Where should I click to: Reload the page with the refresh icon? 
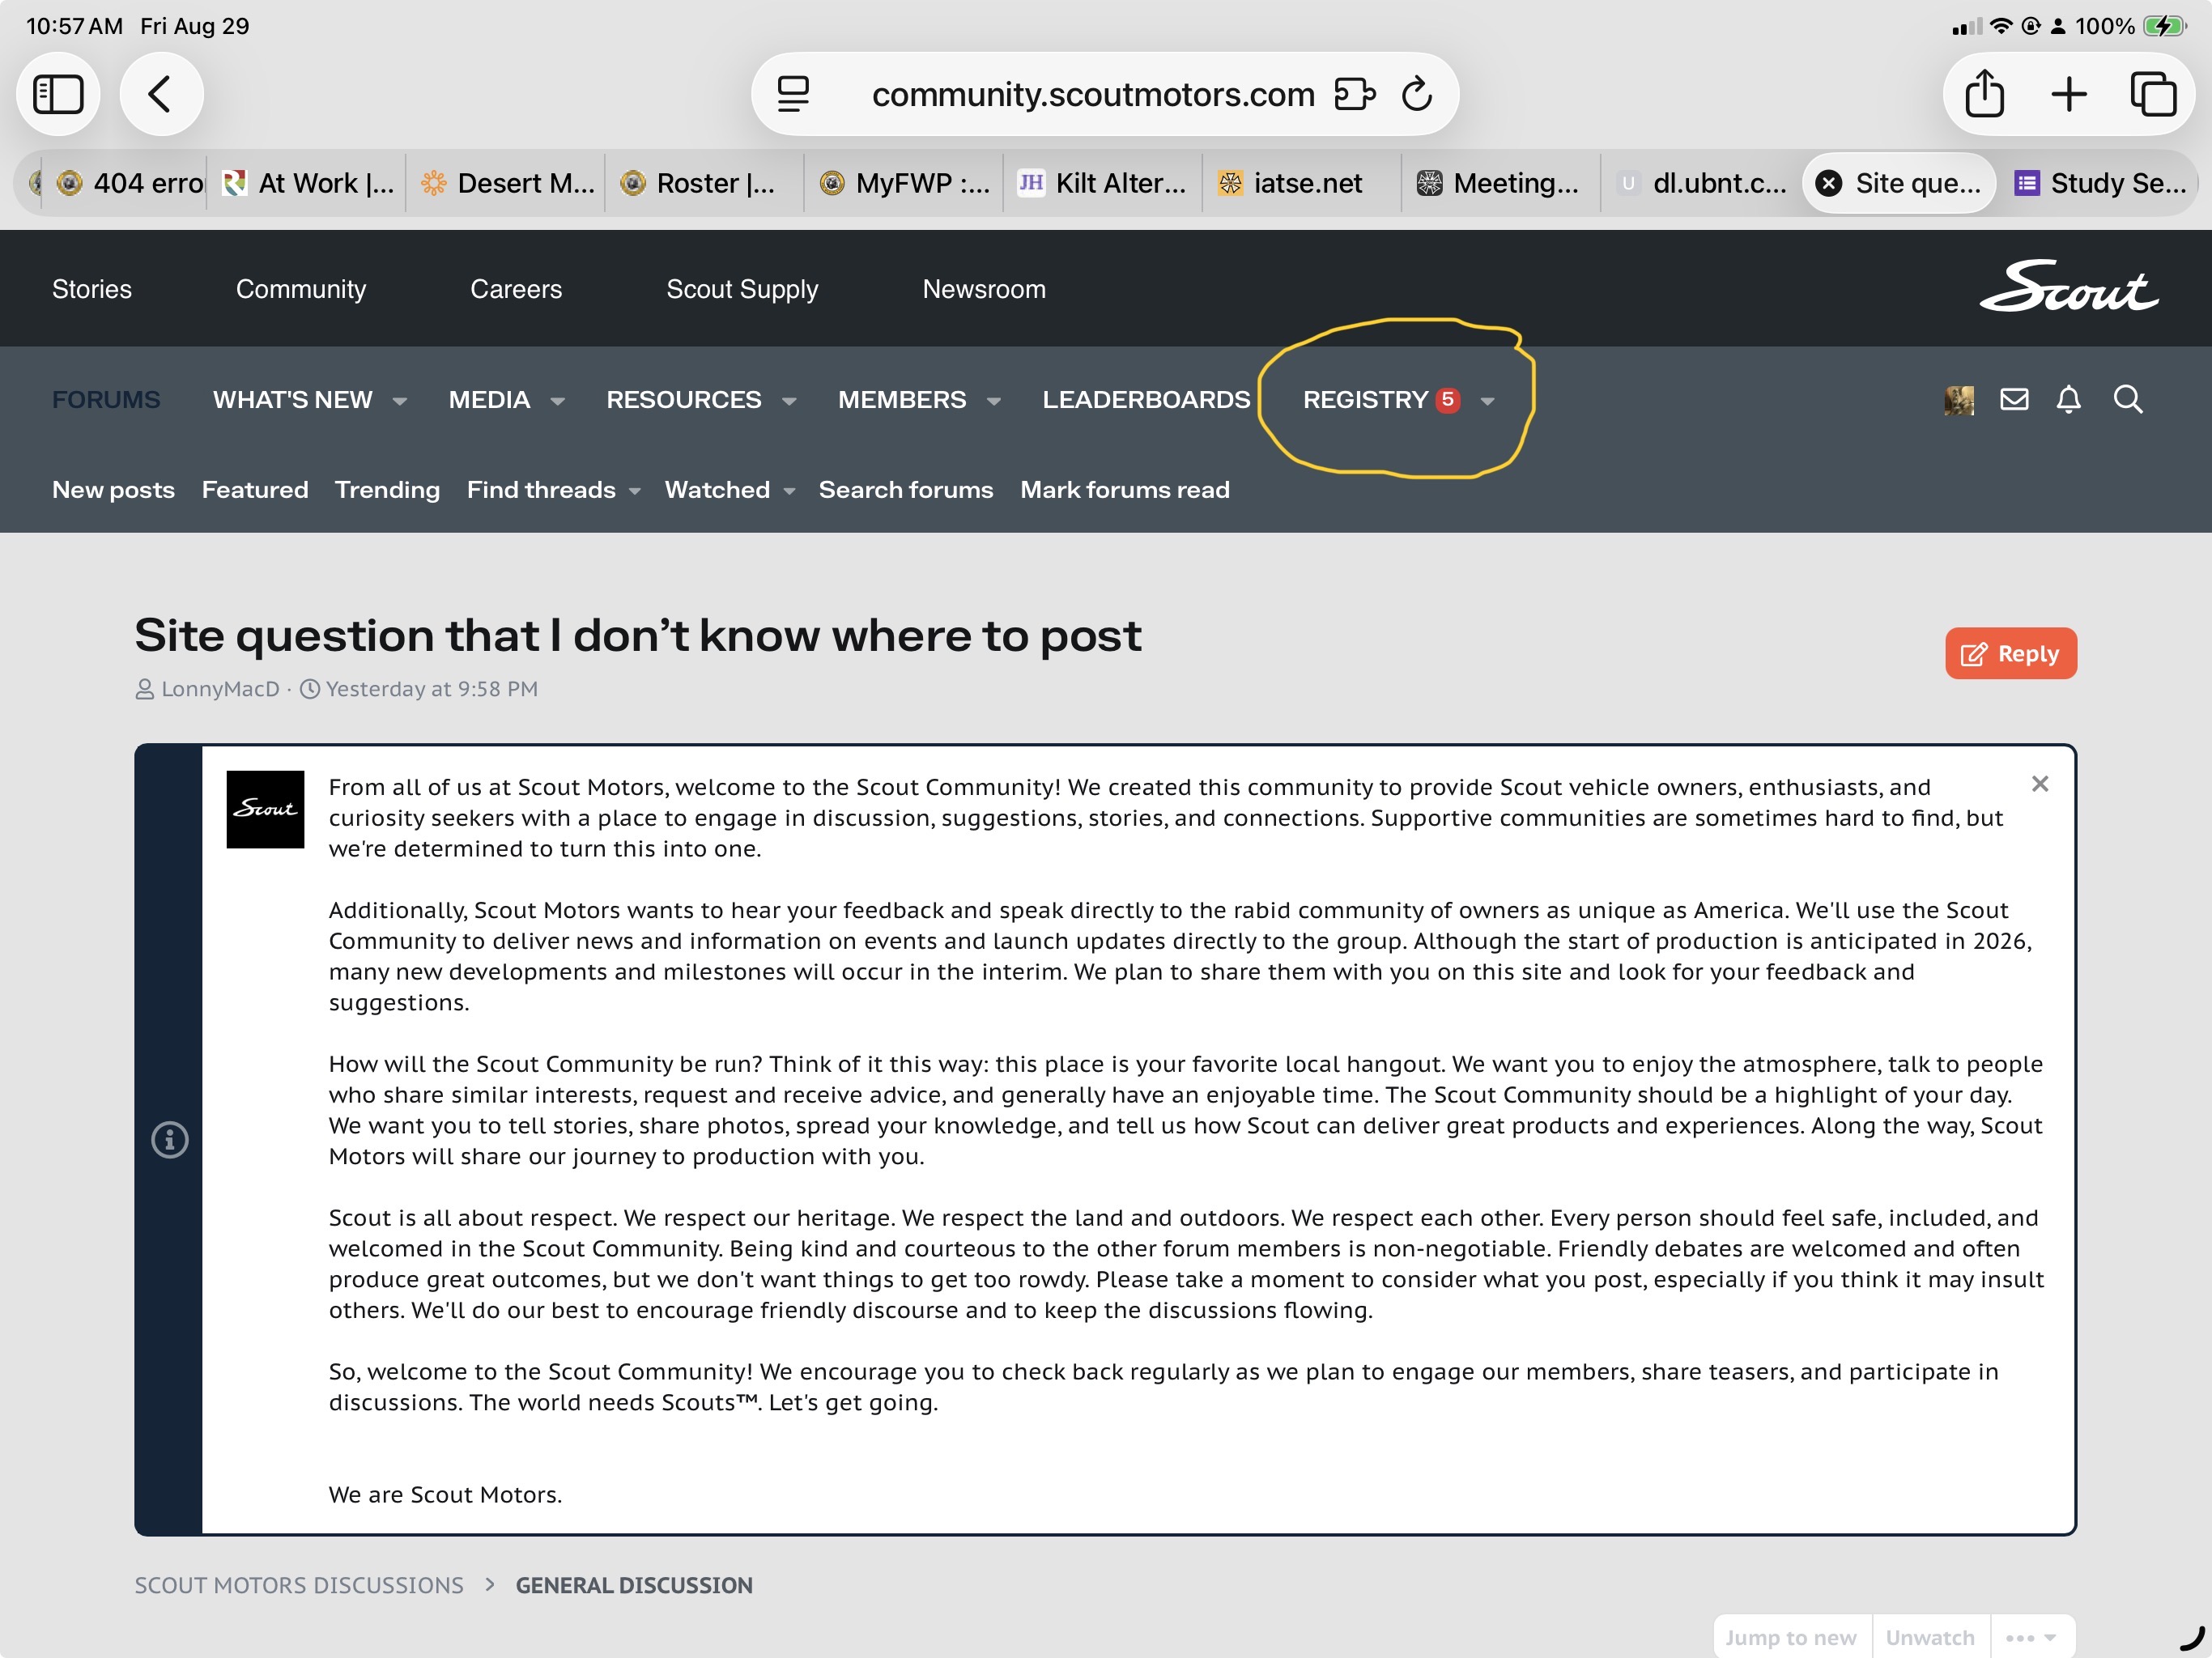[1417, 94]
